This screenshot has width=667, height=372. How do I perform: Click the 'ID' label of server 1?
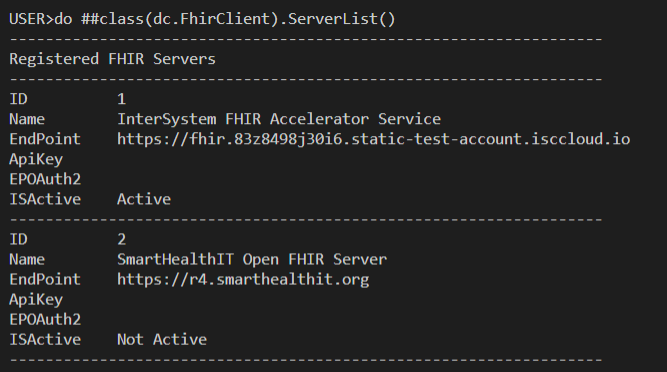pos(18,99)
